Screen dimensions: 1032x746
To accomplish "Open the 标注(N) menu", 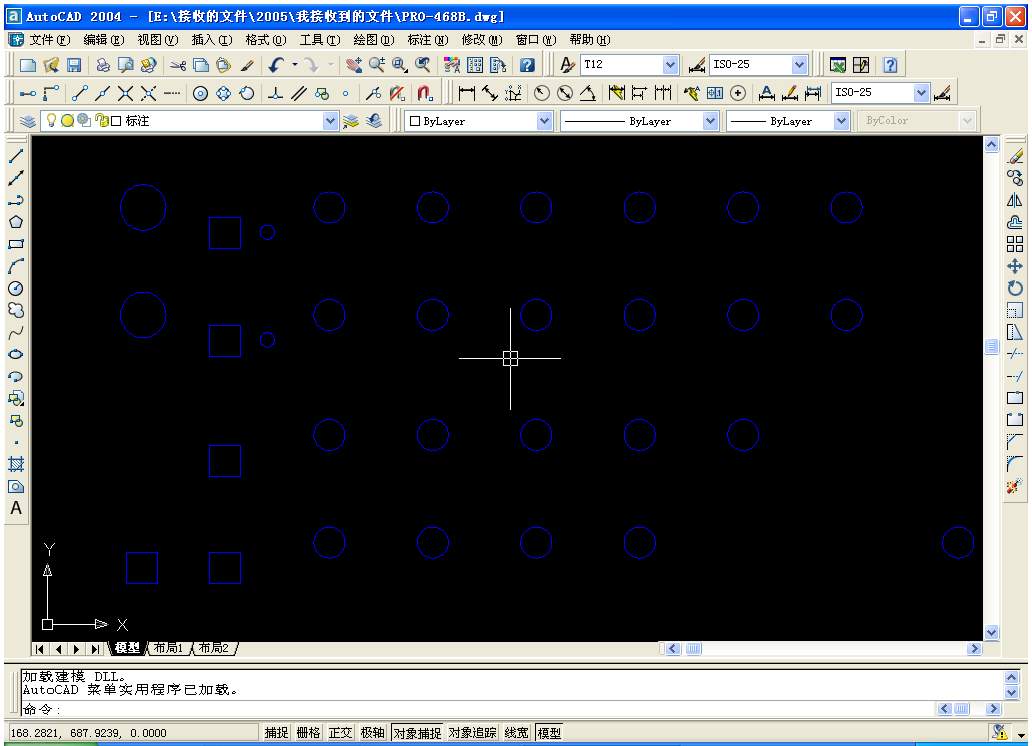I will 428,40.
